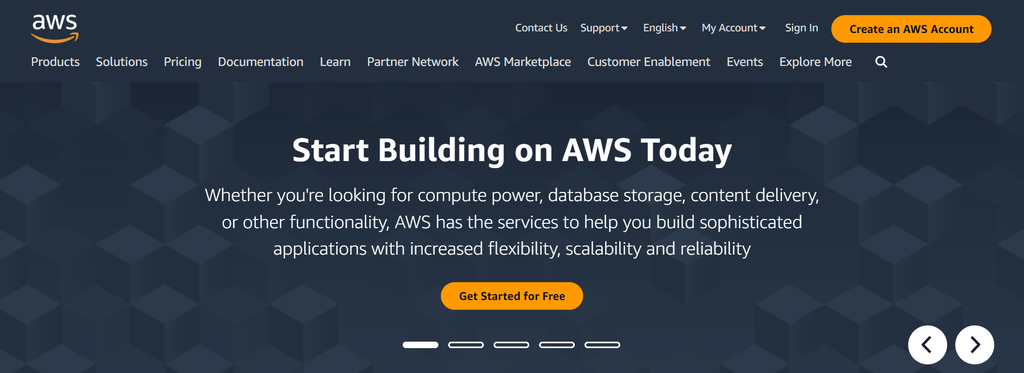This screenshot has width=1024, height=373.
Task: Open the English language dropdown
Action: click(664, 28)
